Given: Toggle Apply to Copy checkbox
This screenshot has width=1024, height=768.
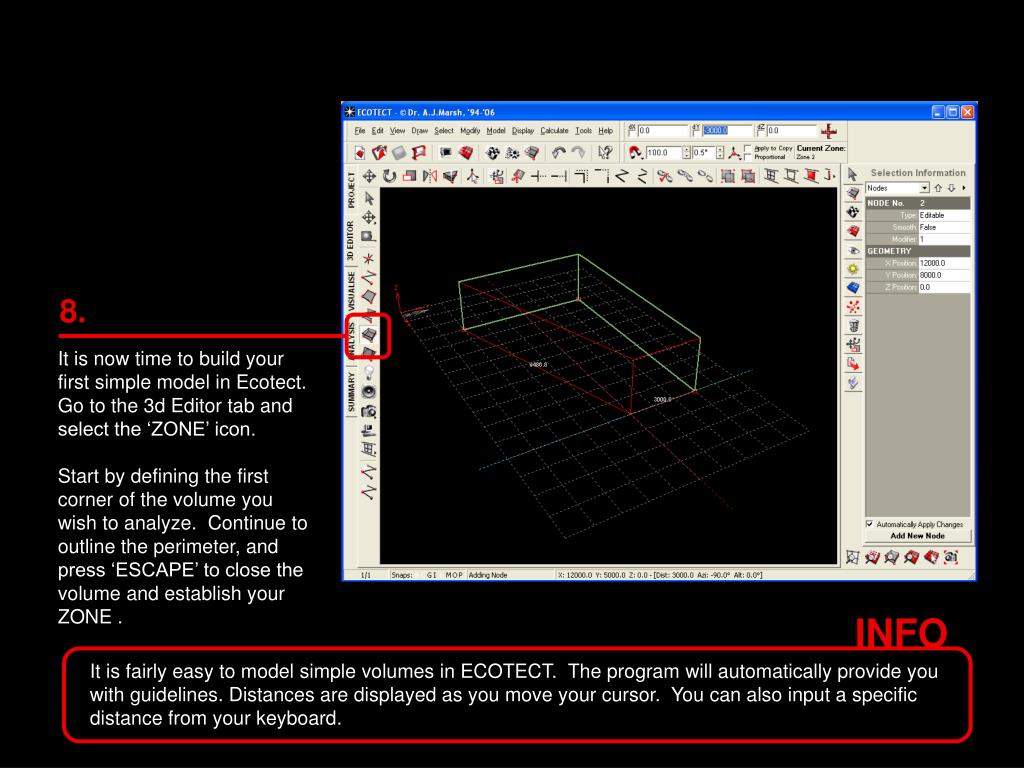Looking at the screenshot, I should 748,148.
